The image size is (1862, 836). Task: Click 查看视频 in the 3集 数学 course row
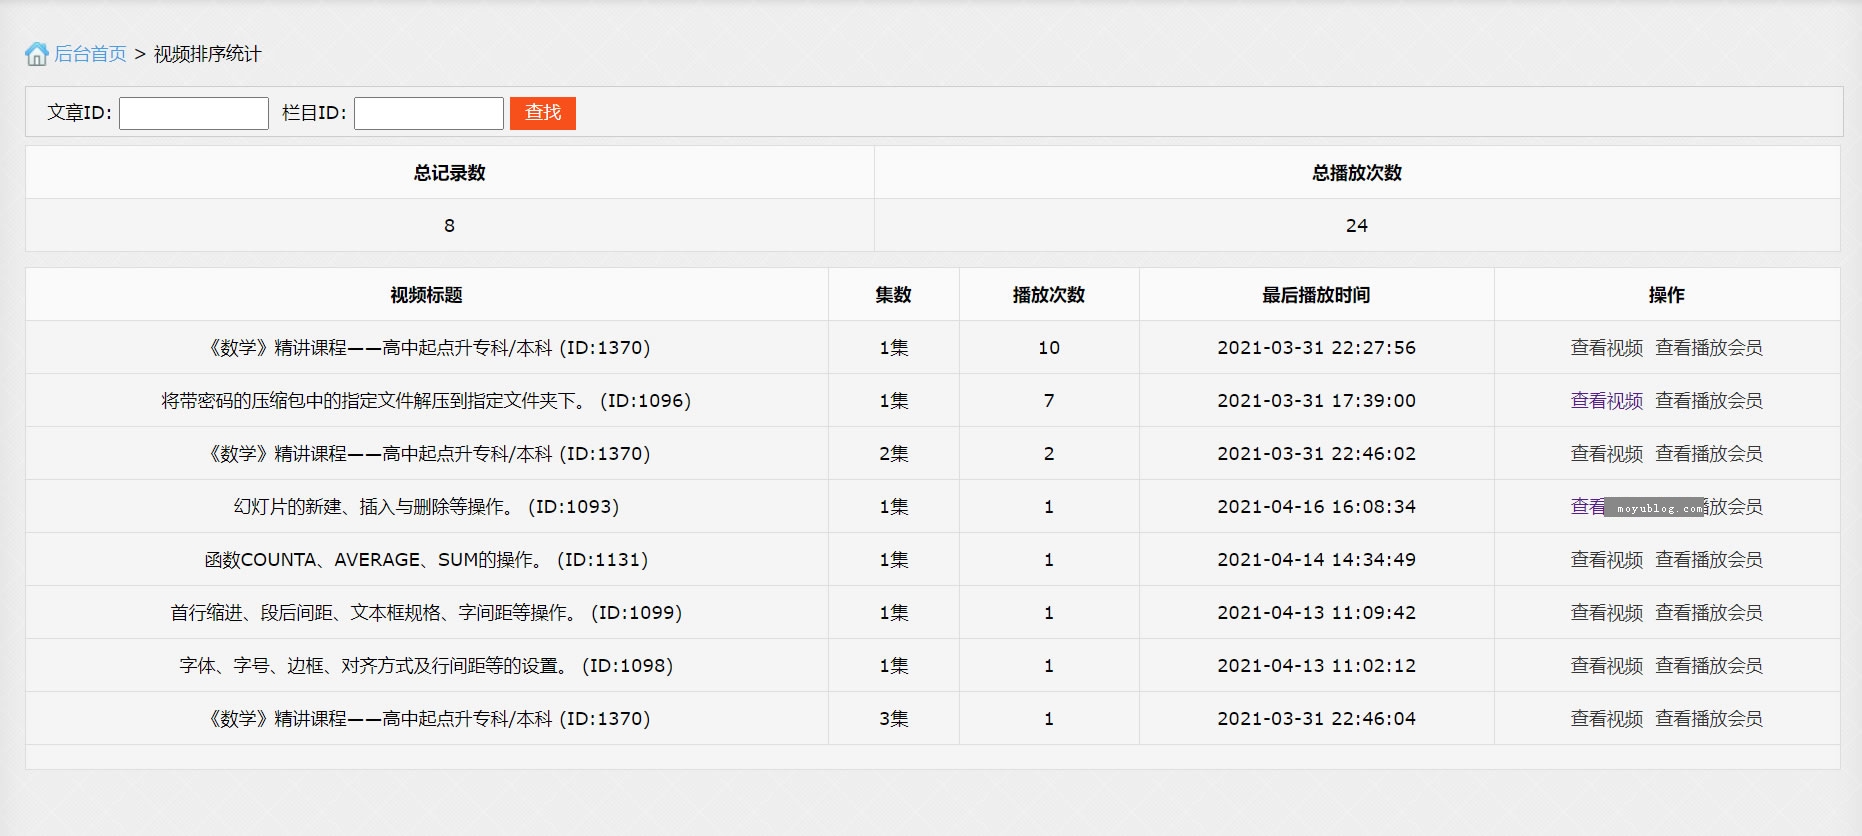[1606, 719]
